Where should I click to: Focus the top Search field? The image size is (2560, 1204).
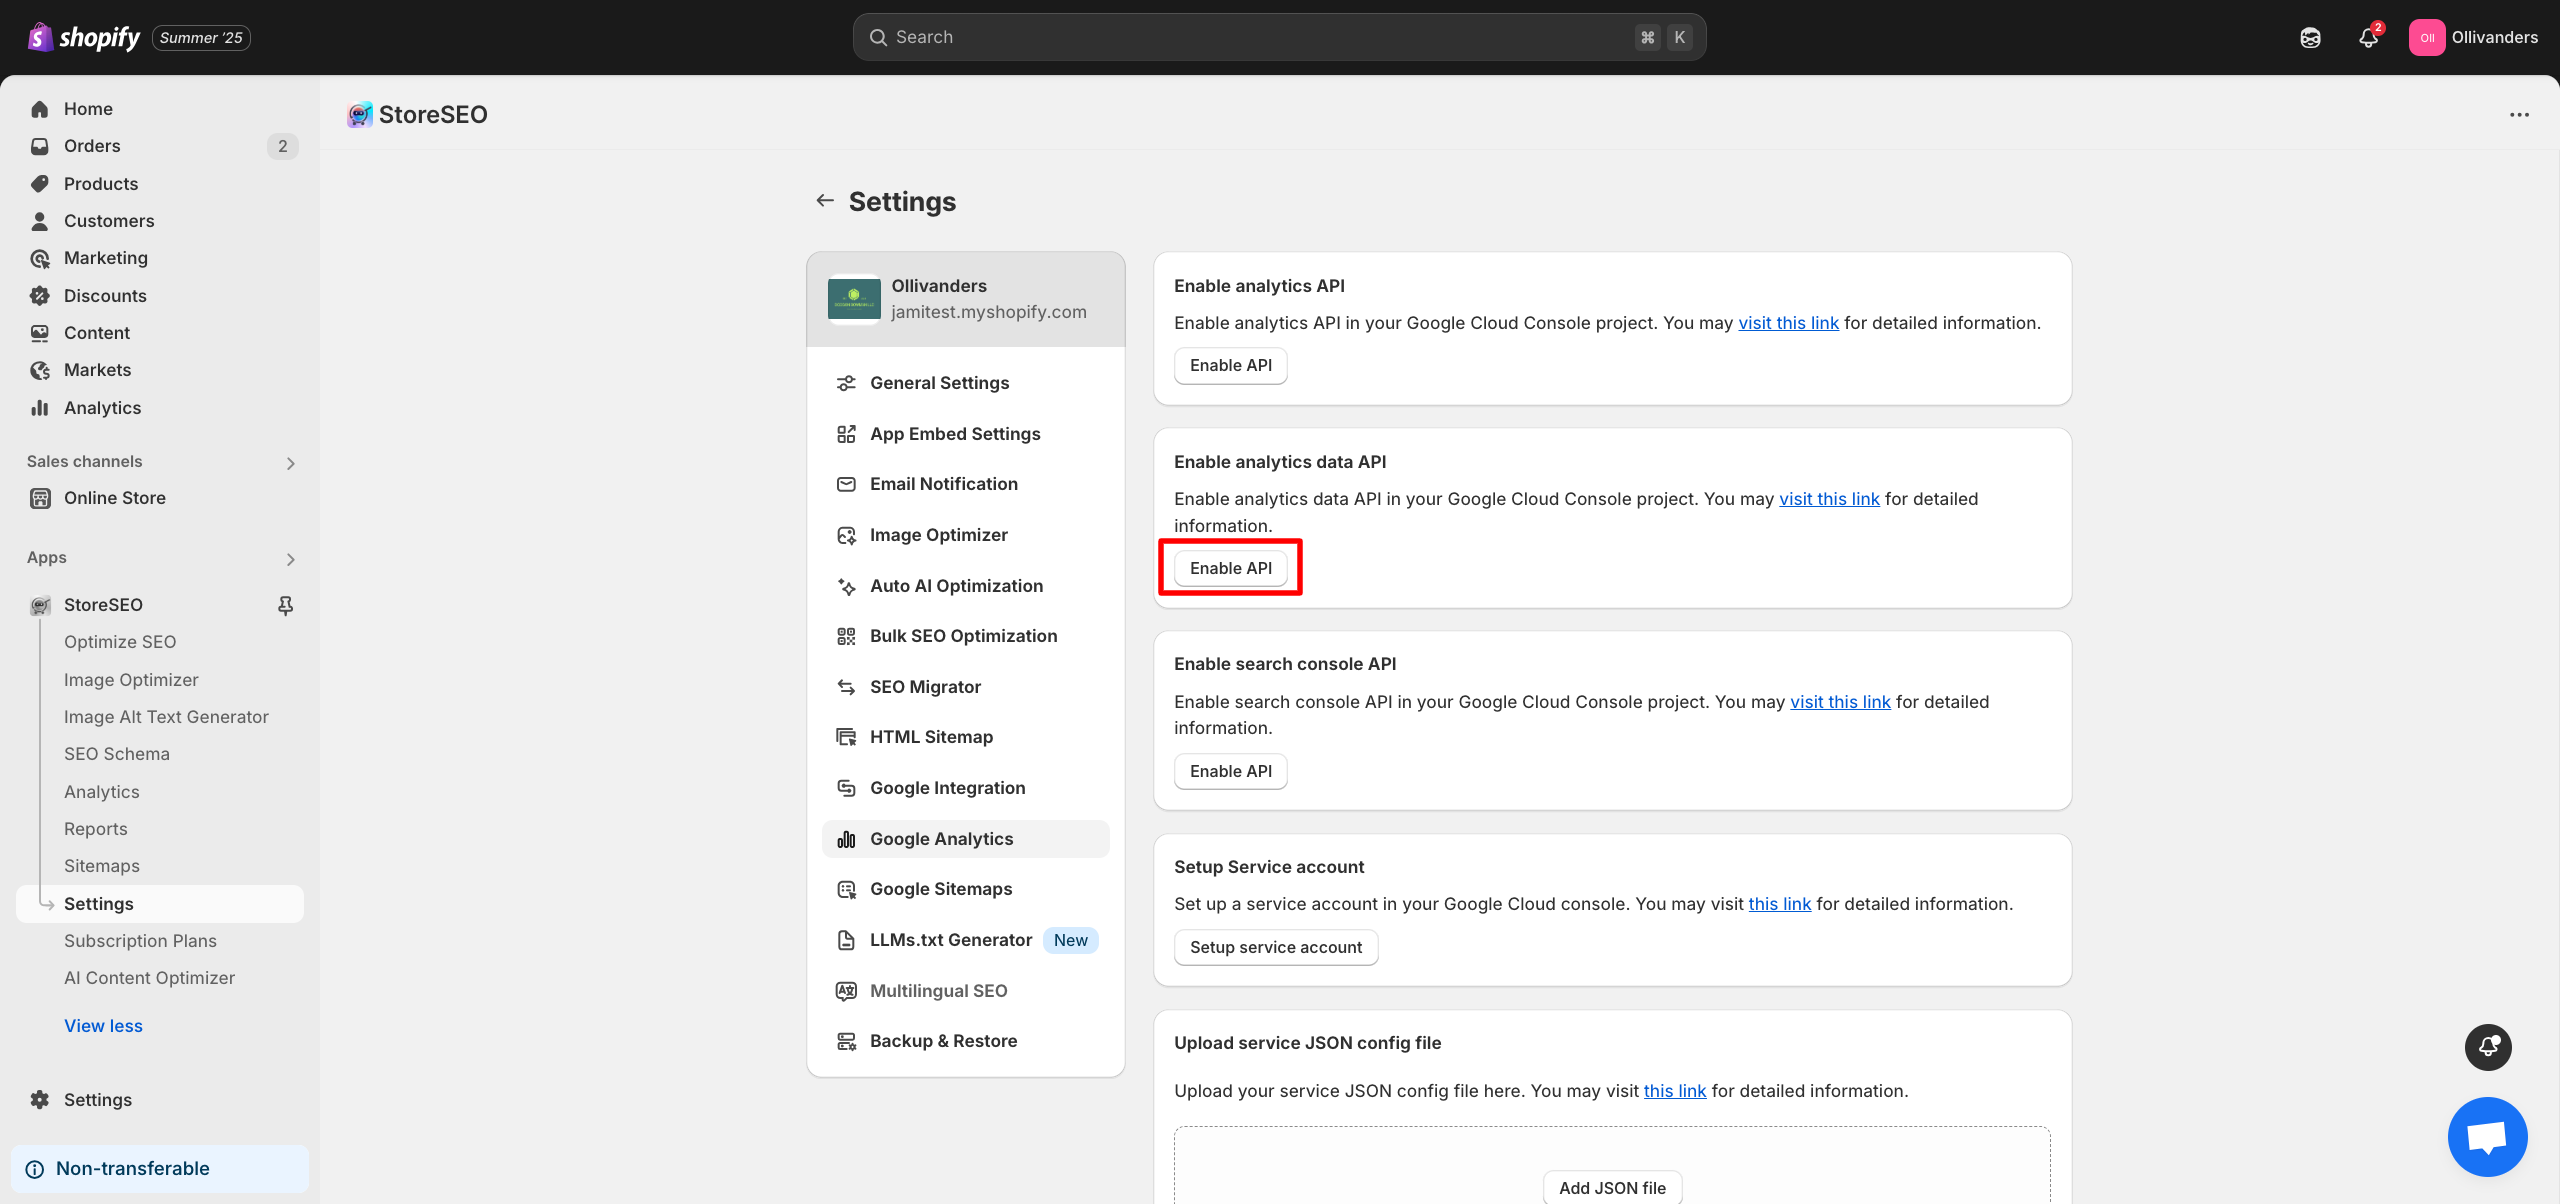(x=1279, y=37)
